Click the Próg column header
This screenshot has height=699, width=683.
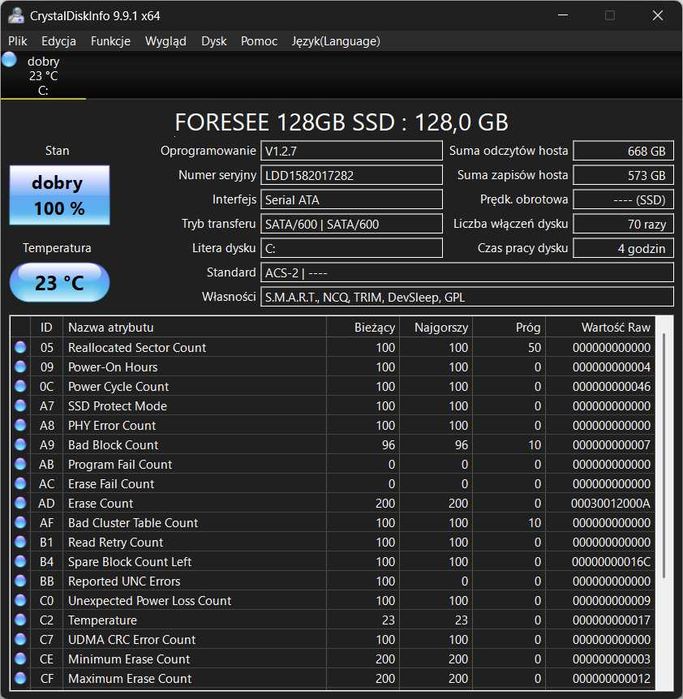509,328
